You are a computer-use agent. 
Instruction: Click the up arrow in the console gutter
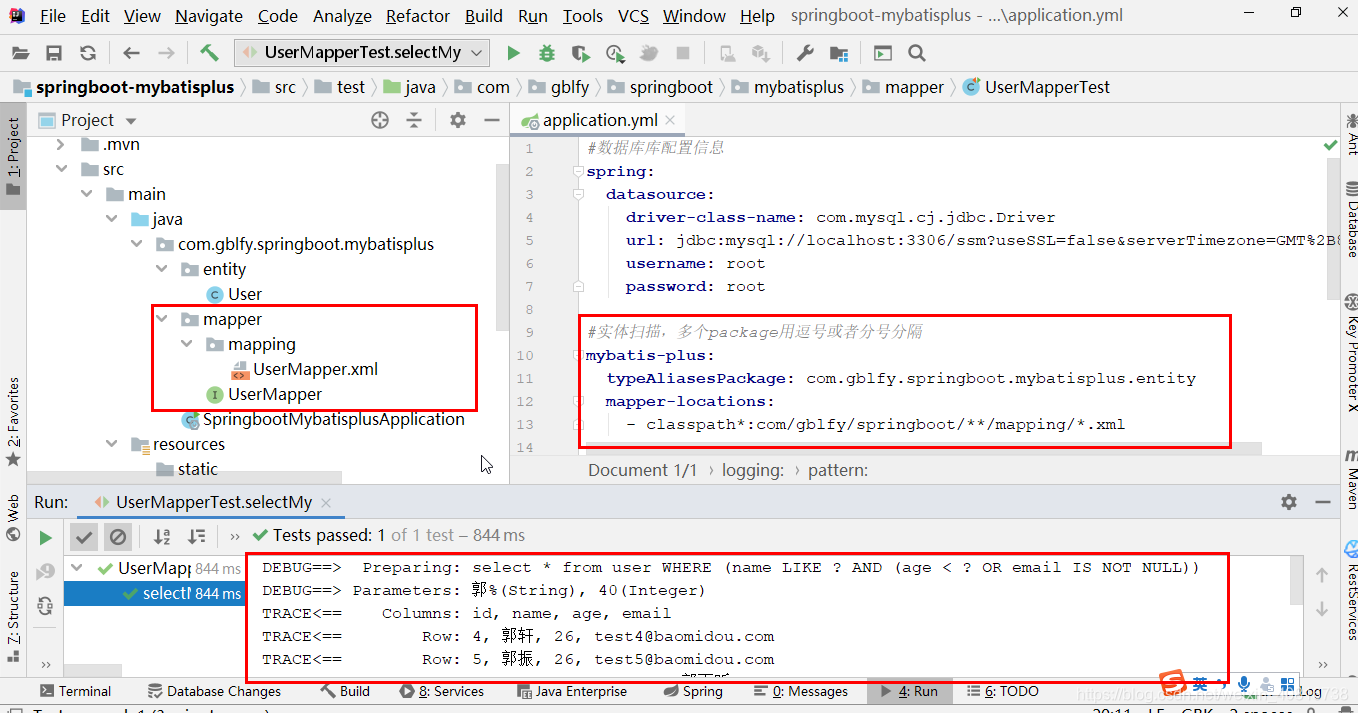click(1322, 575)
